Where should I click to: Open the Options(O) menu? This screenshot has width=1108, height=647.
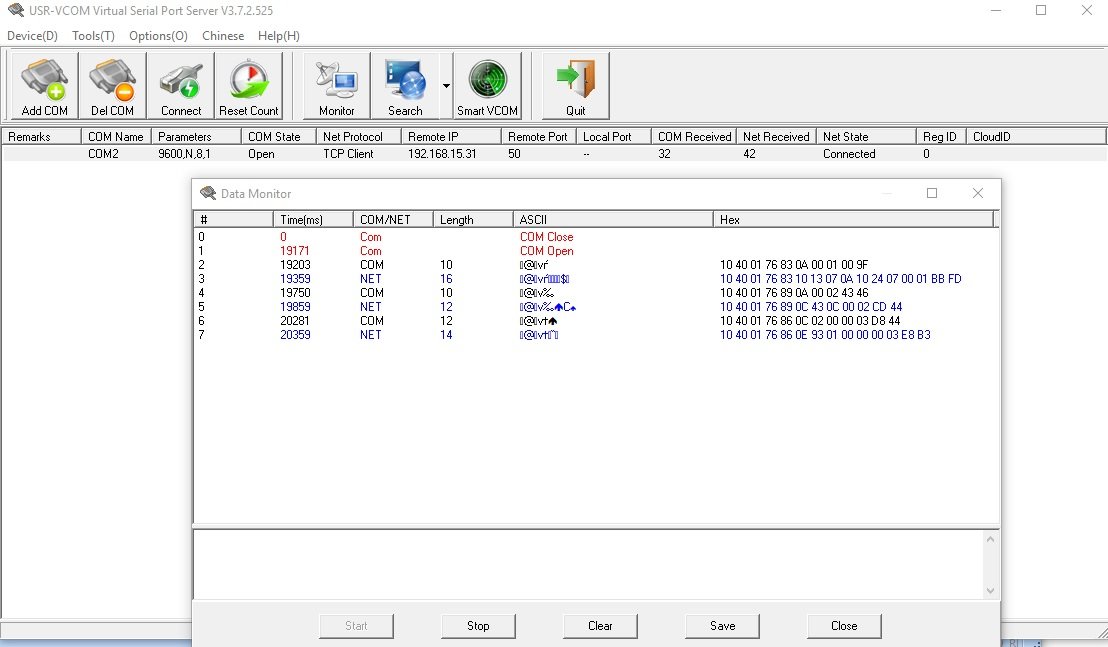[x=158, y=36]
